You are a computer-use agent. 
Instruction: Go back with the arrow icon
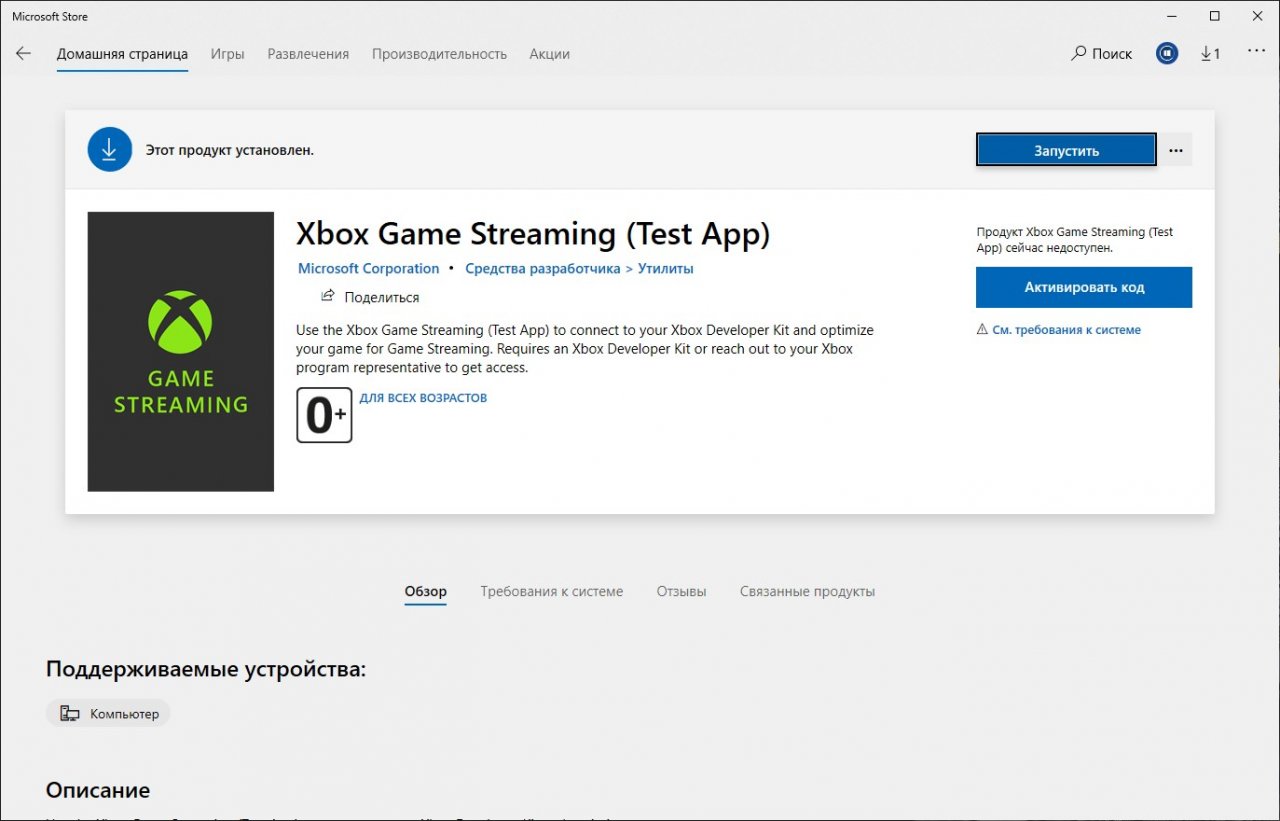[24, 54]
